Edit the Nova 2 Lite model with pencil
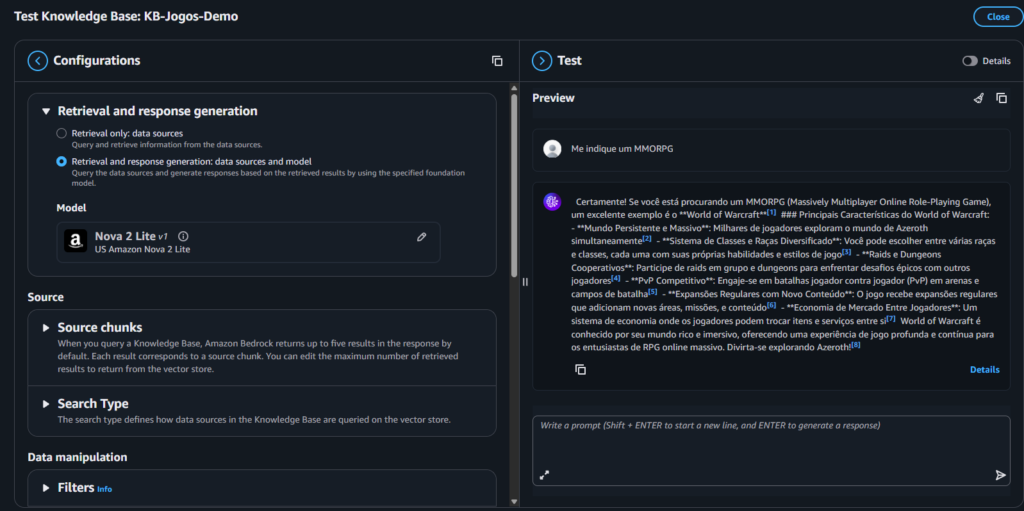This screenshot has height=511, width=1024. 422,237
